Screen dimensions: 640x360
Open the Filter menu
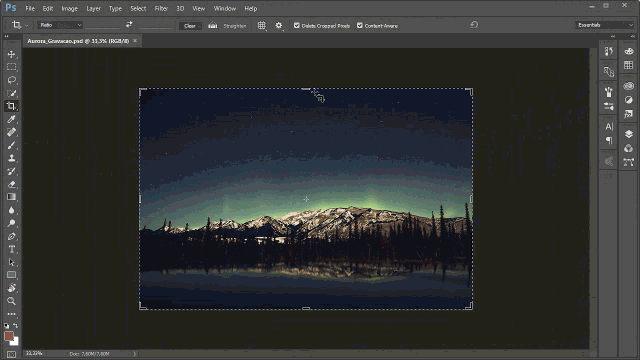point(161,8)
